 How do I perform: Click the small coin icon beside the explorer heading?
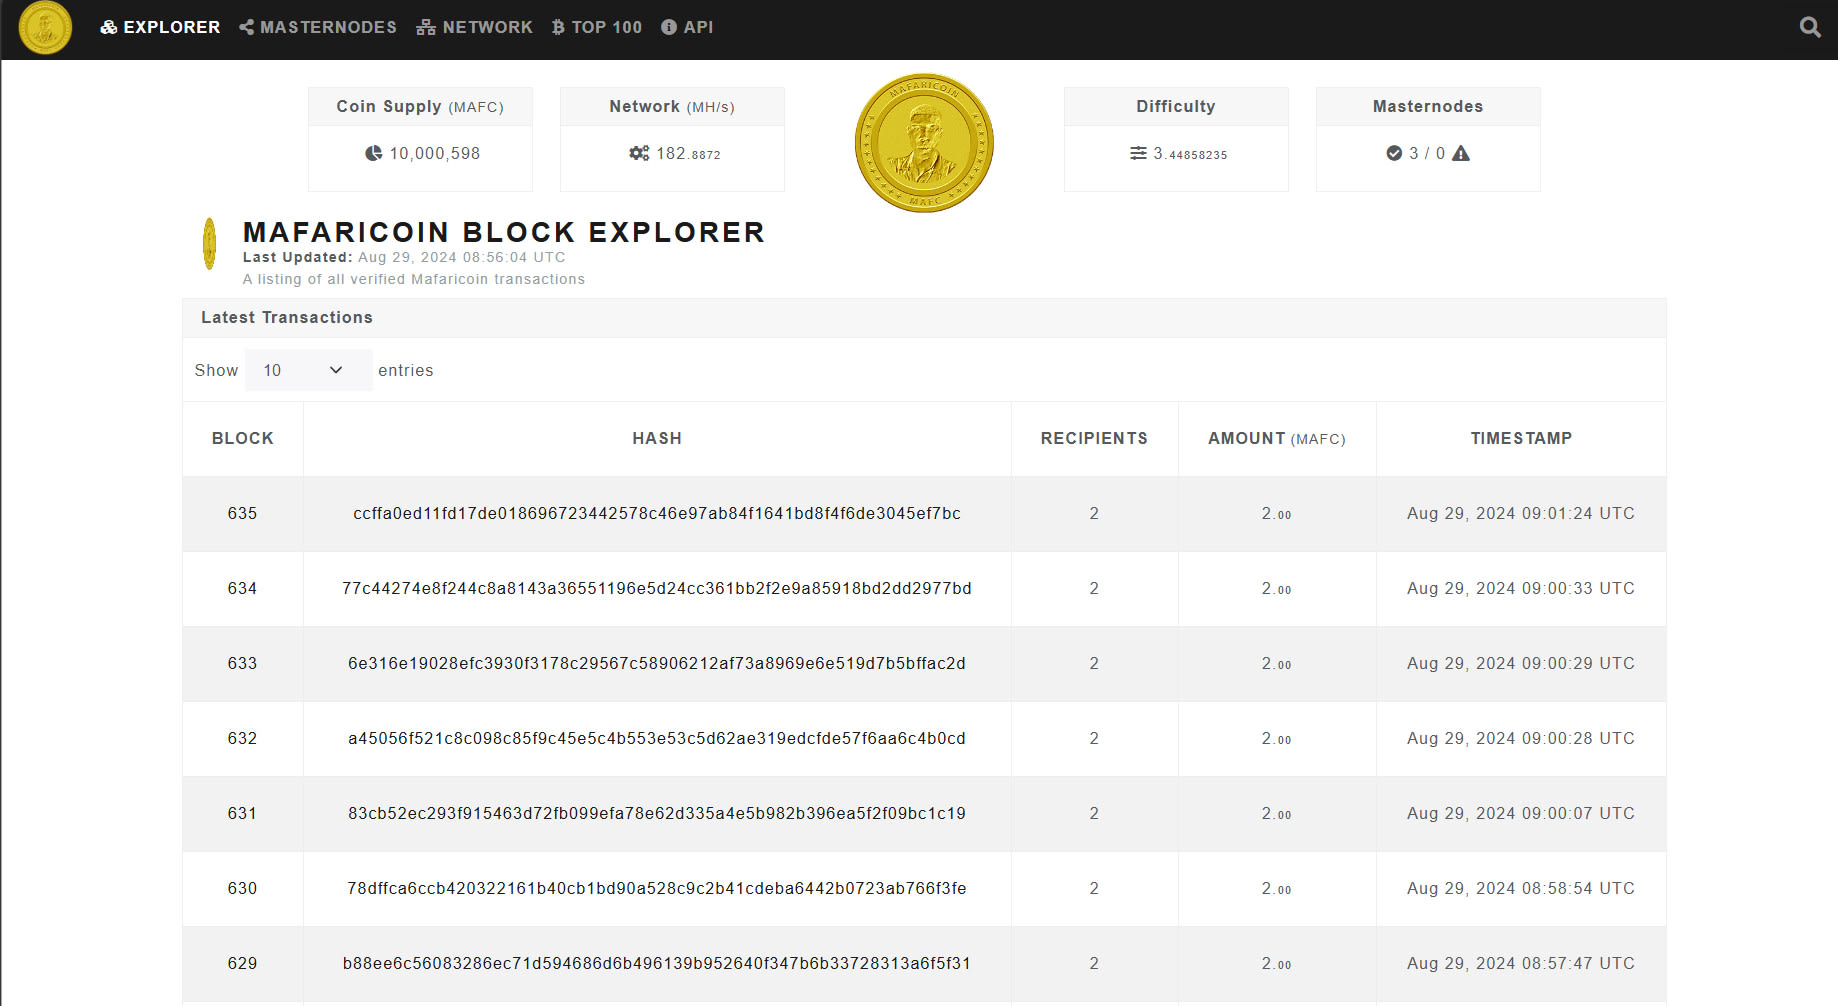pos(210,243)
